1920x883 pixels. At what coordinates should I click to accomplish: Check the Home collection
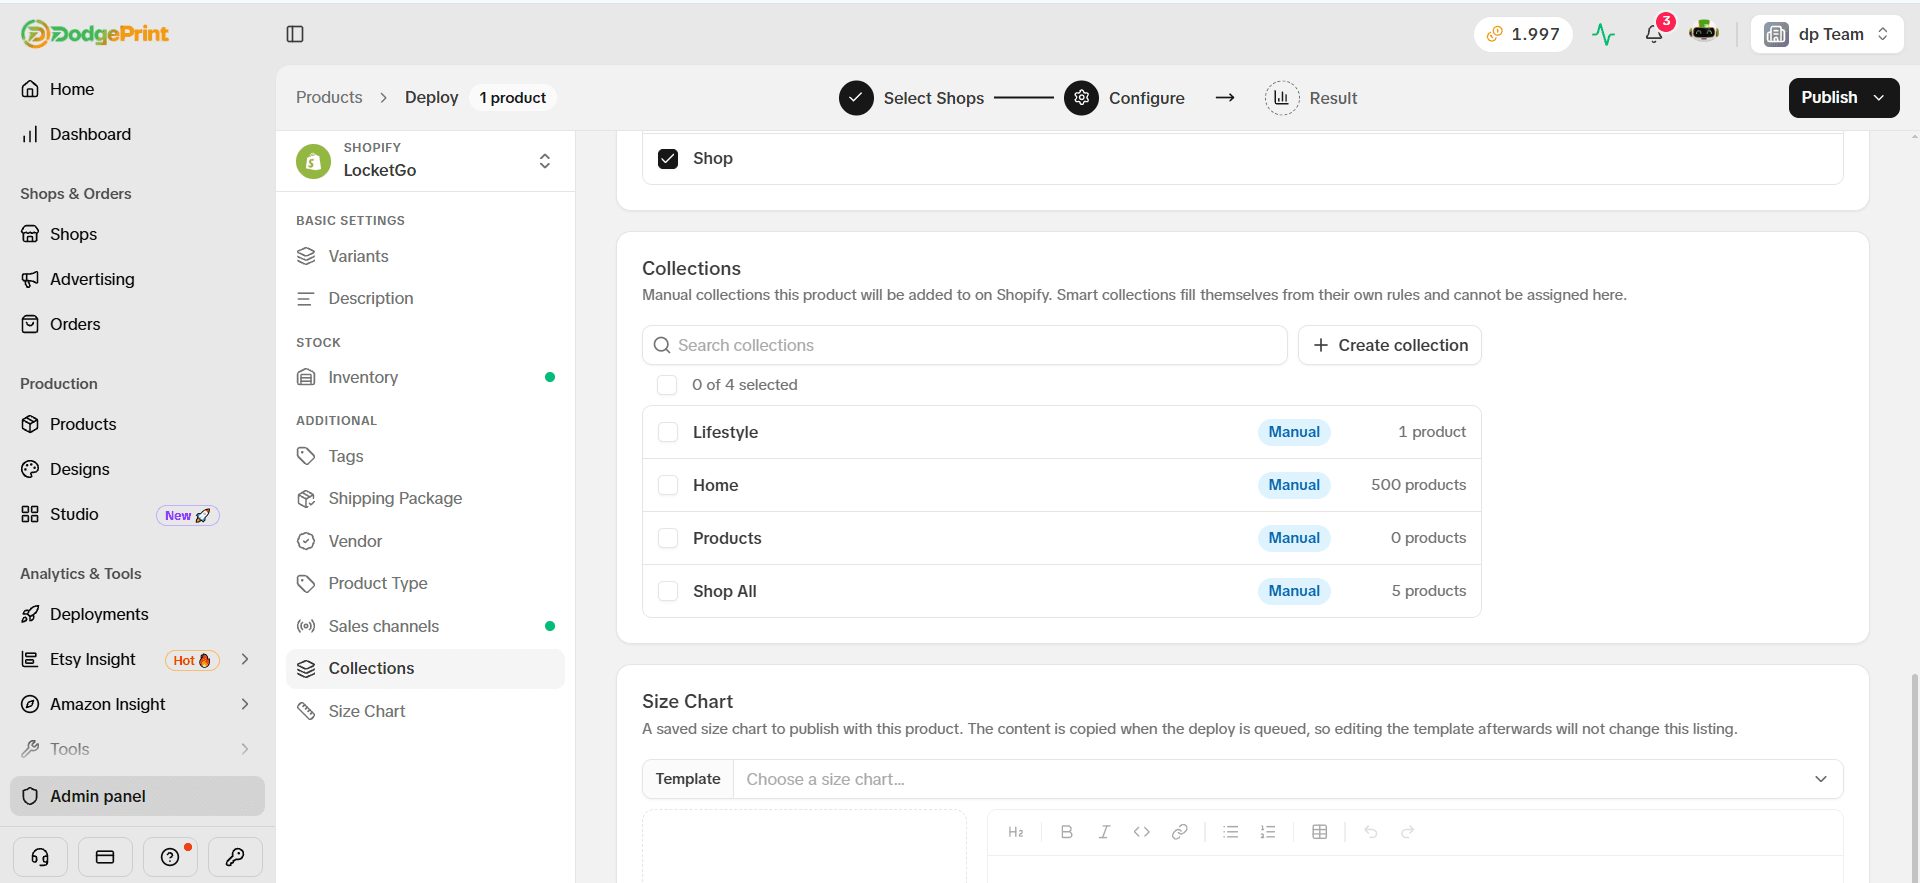[668, 485]
